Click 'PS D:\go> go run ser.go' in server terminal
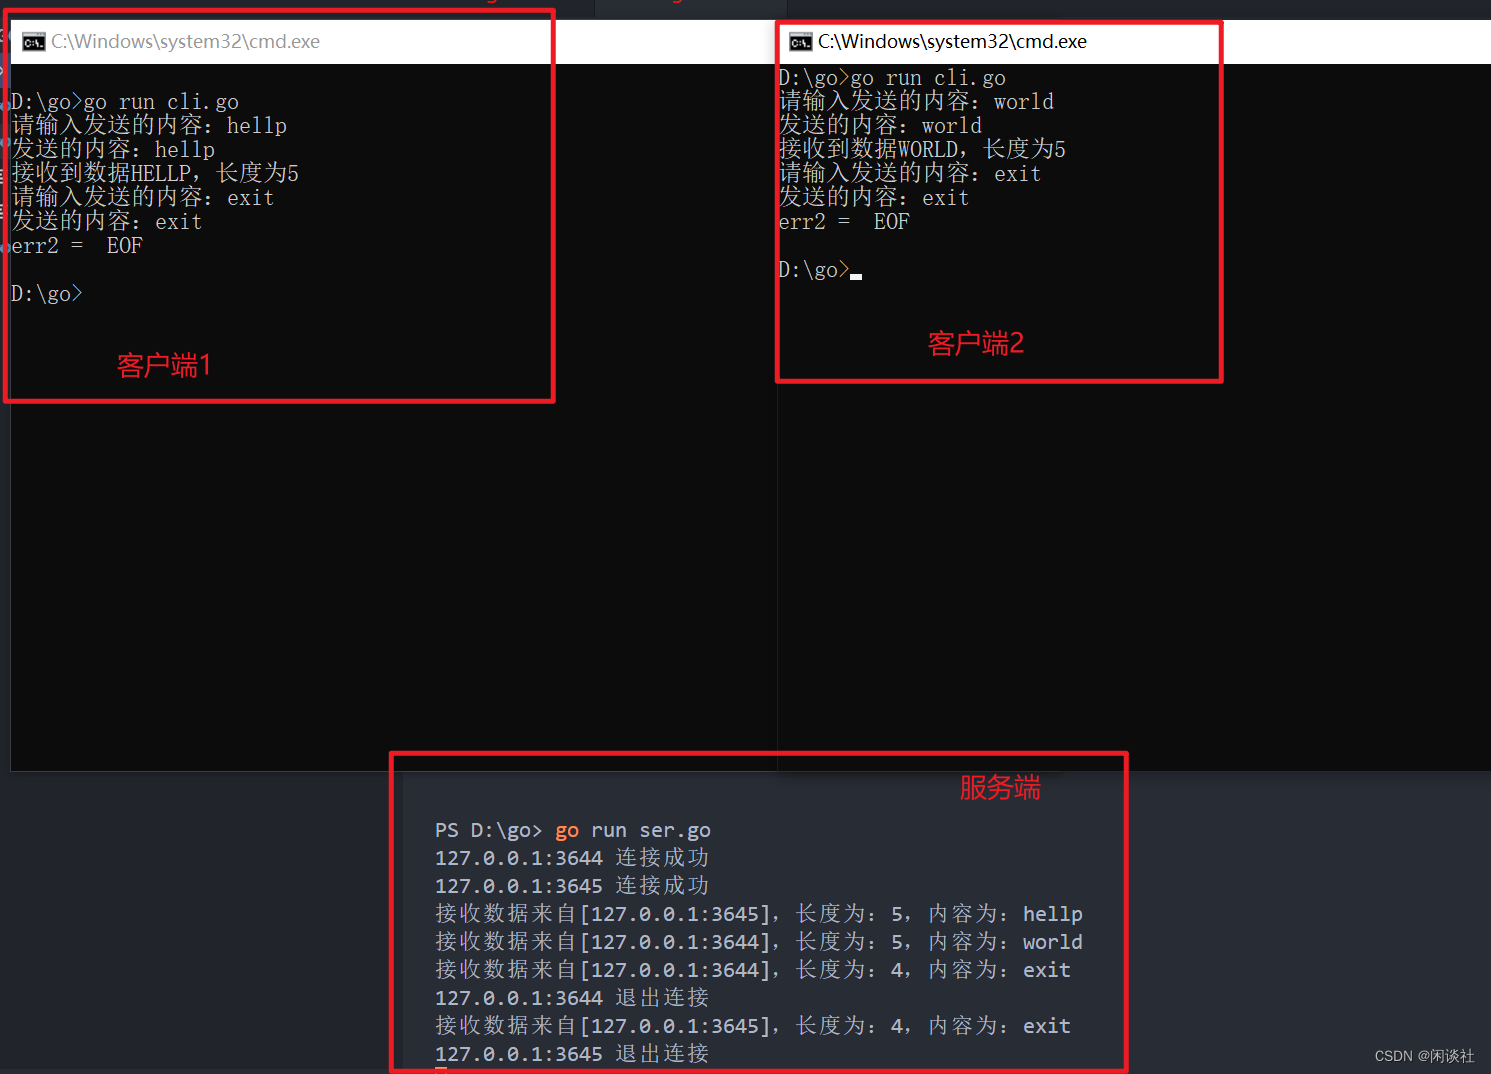The width and height of the screenshot is (1491, 1074). click(573, 830)
